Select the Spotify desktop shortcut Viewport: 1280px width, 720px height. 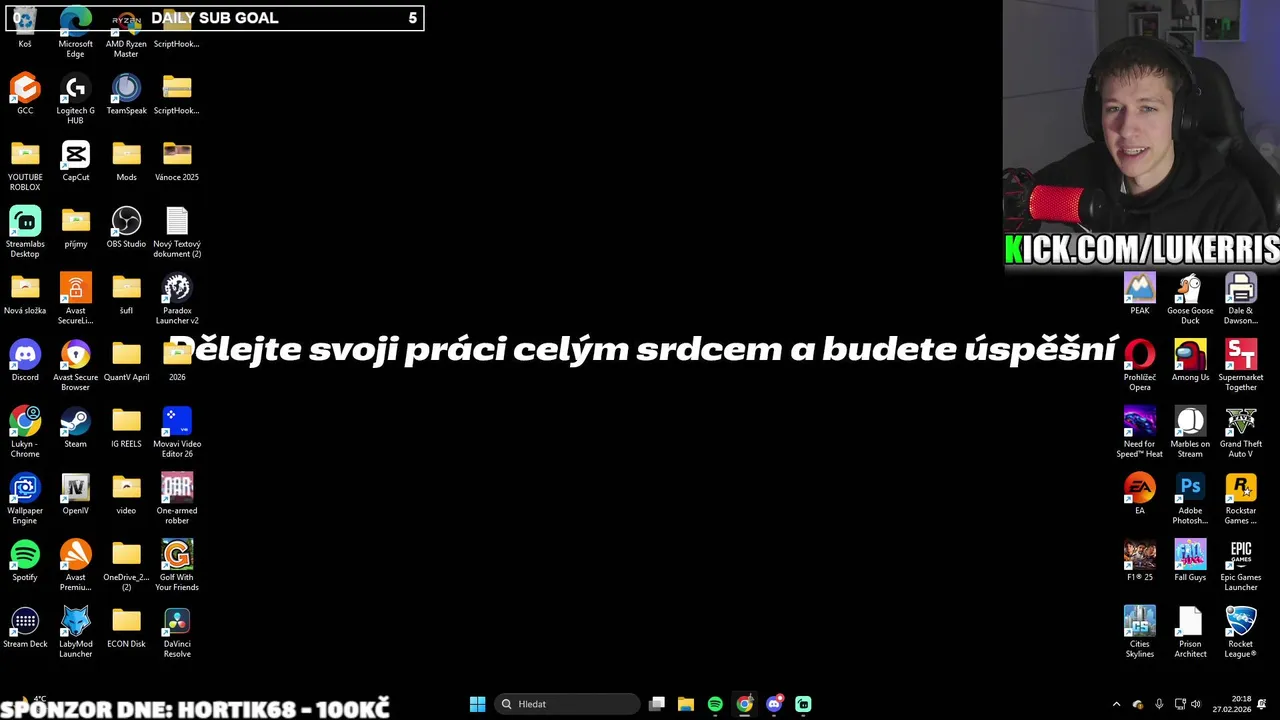(25, 561)
